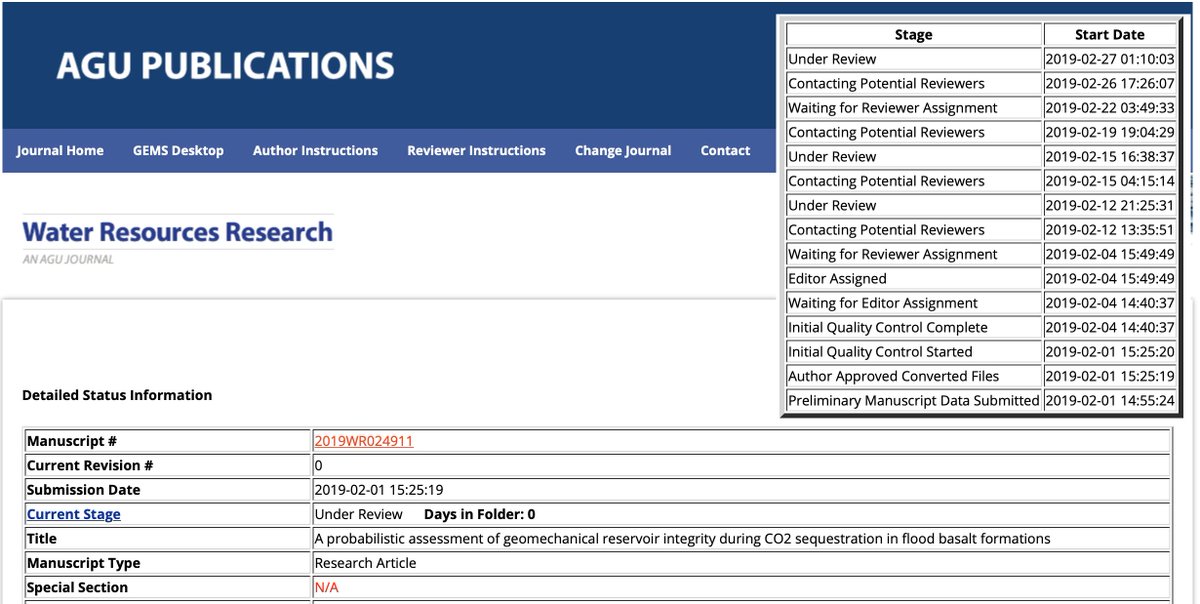Open the Contact navigation item

(725, 151)
